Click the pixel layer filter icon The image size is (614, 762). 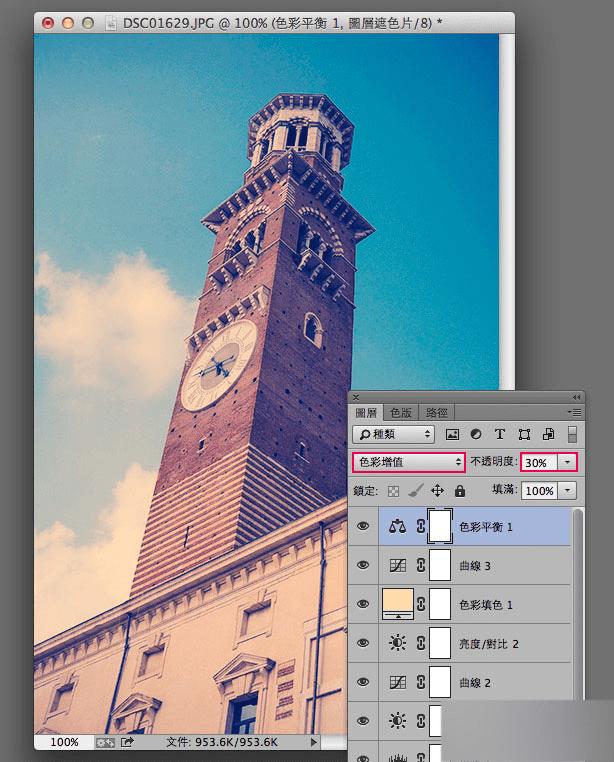452,434
